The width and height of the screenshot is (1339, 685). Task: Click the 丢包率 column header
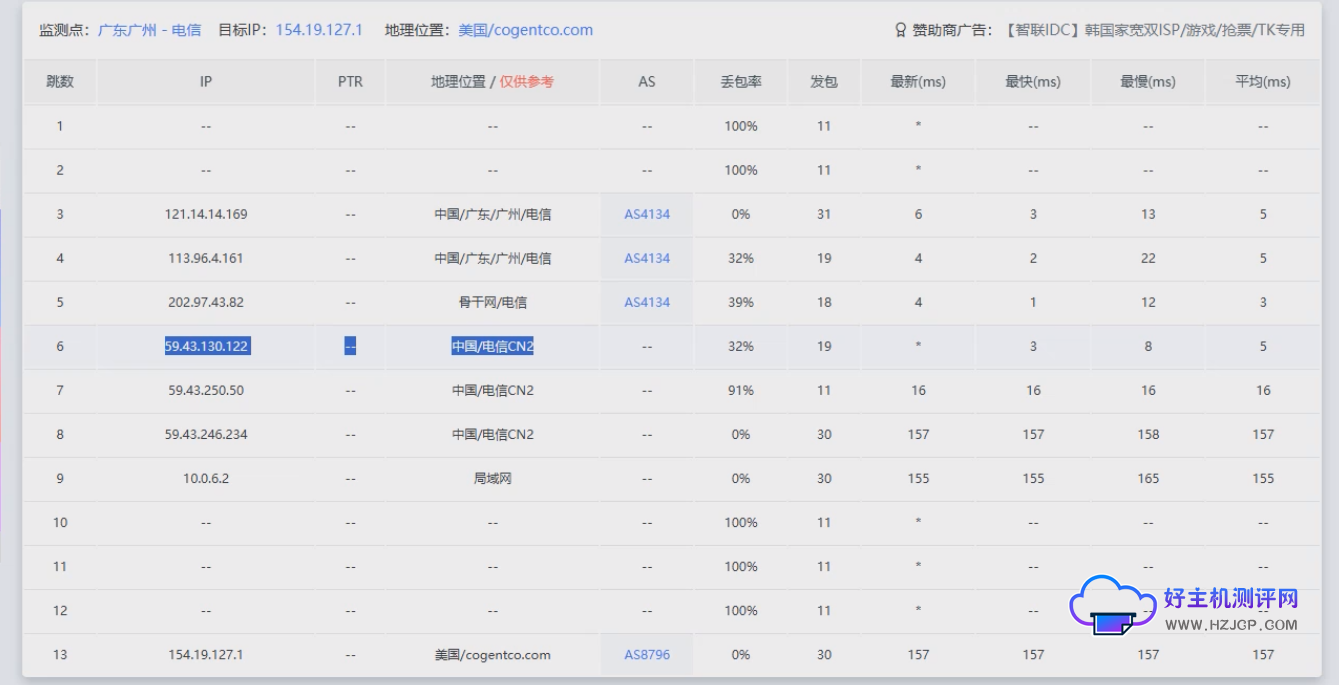pos(739,81)
